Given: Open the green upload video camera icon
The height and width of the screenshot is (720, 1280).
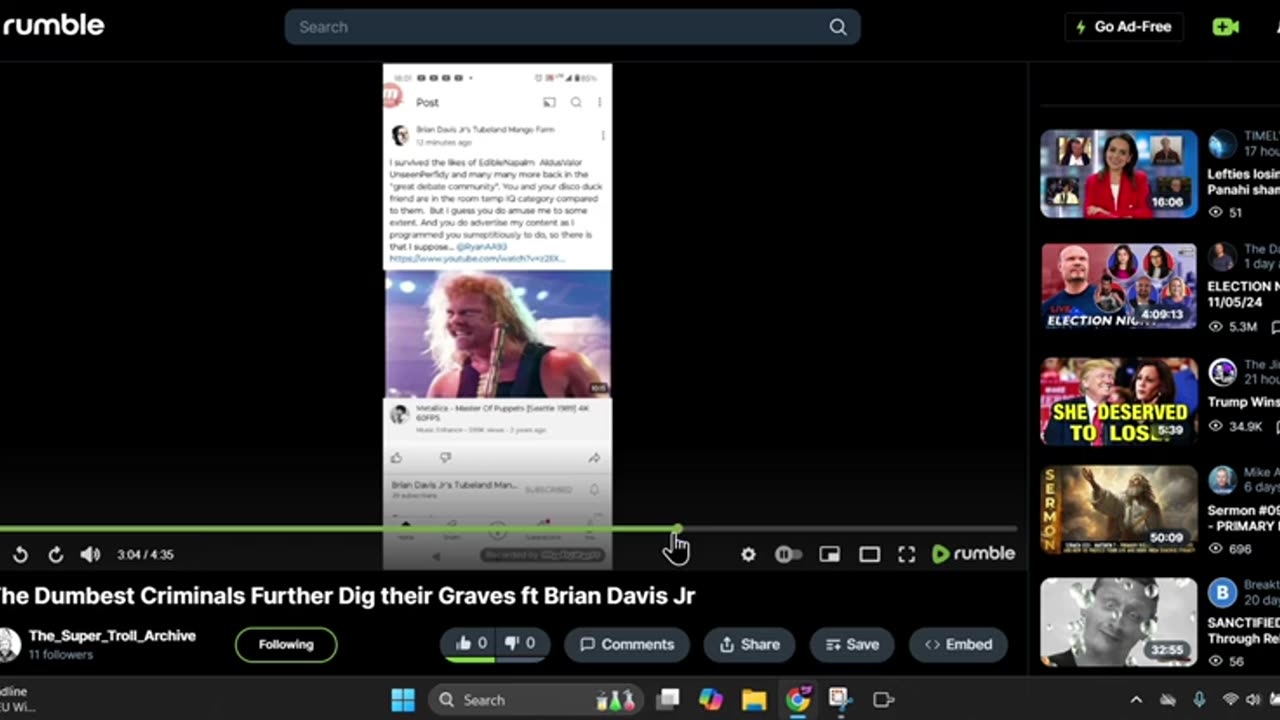Looking at the screenshot, I should pos(1225,27).
